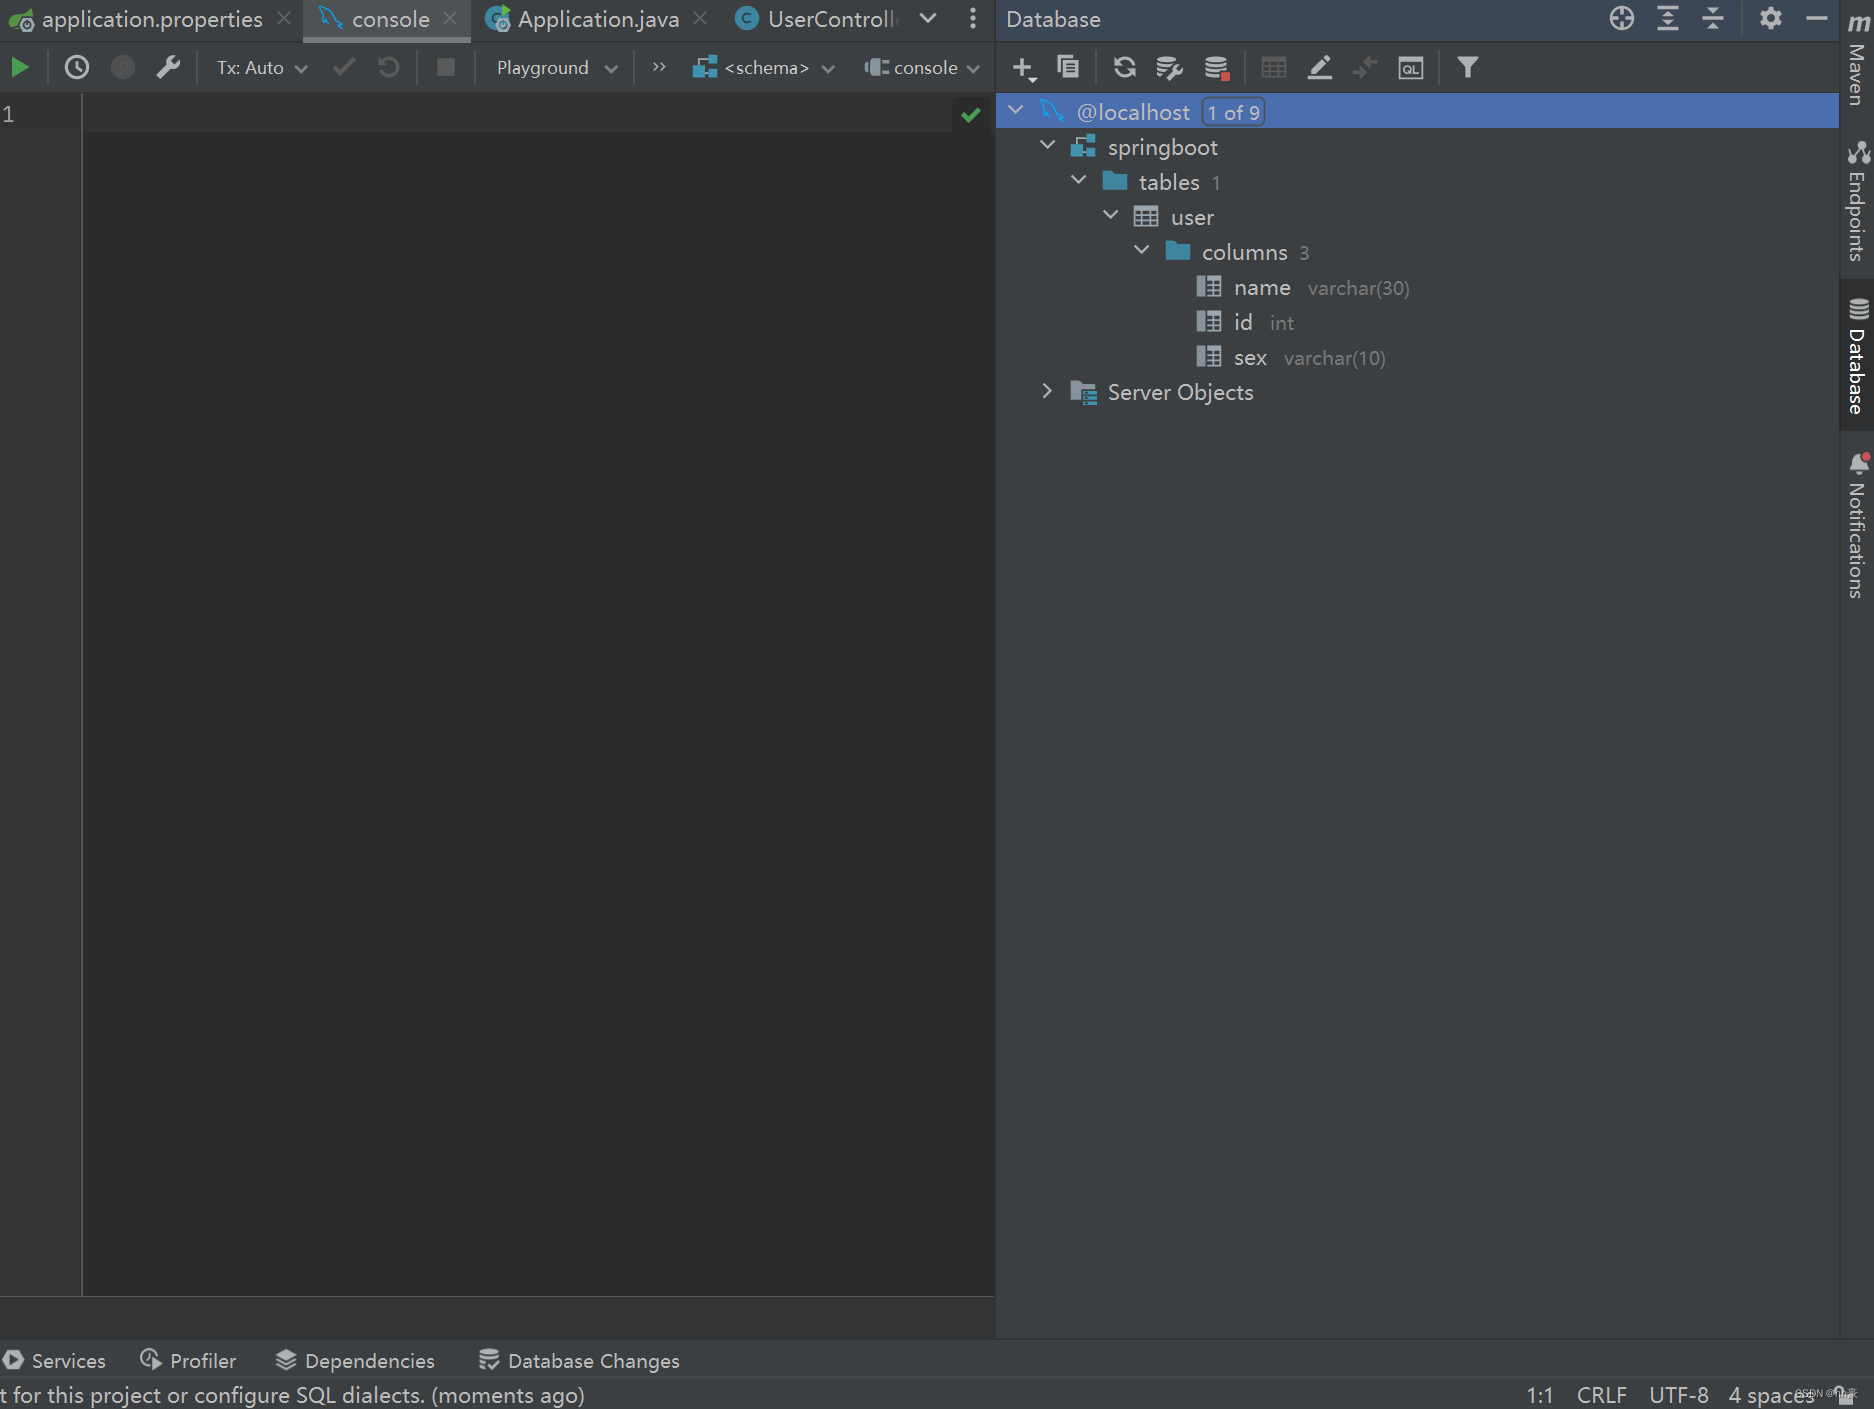Screen dimensions: 1874x1409
Task: Close the Application.java tab
Action: point(700,18)
